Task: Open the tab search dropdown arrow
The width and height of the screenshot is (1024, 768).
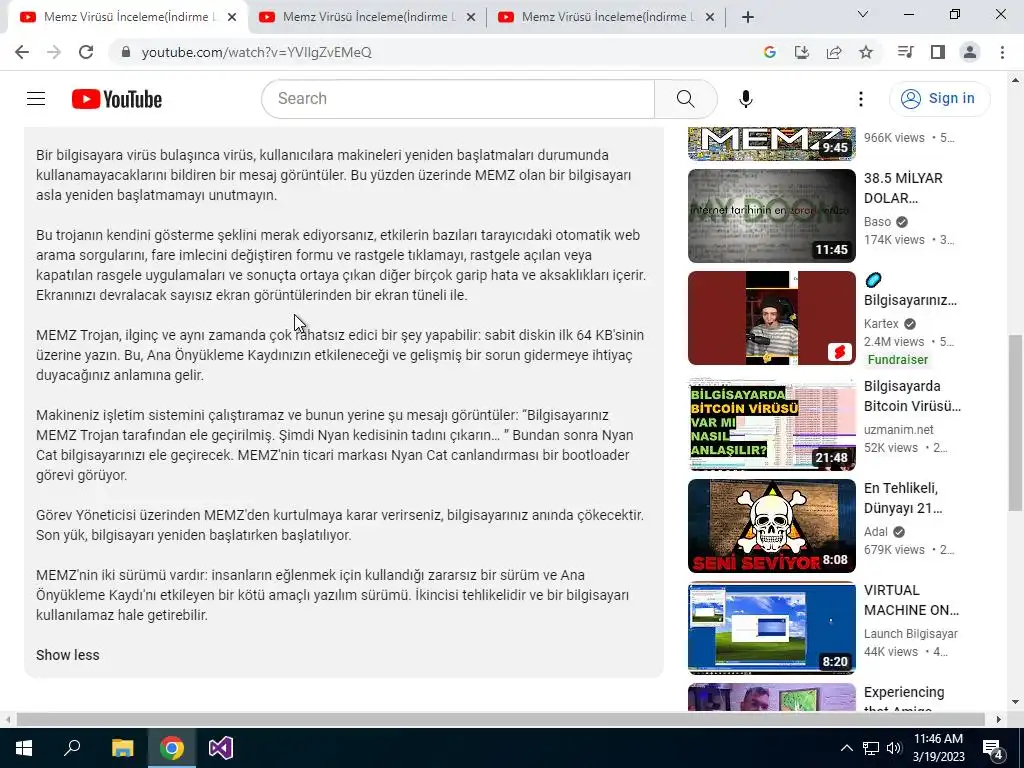Action: click(x=863, y=14)
